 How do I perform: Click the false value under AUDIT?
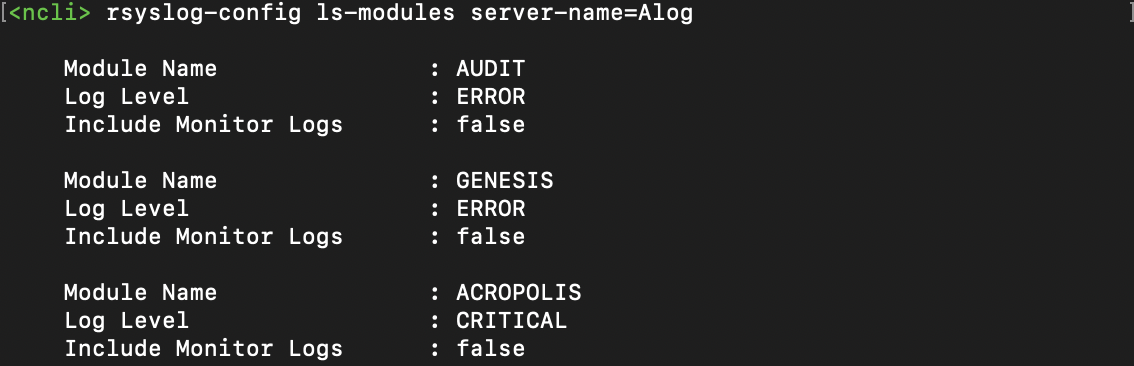[x=490, y=124]
